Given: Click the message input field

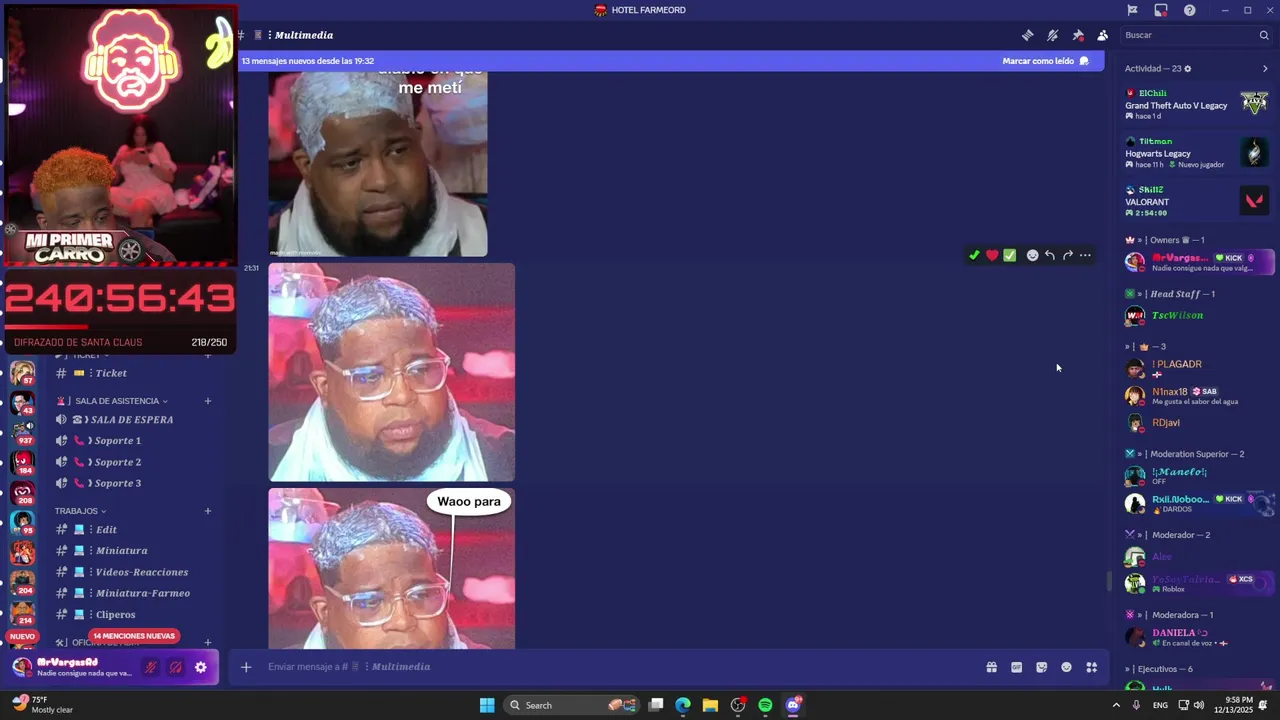Looking at the screenshot, I should point(620,667).
